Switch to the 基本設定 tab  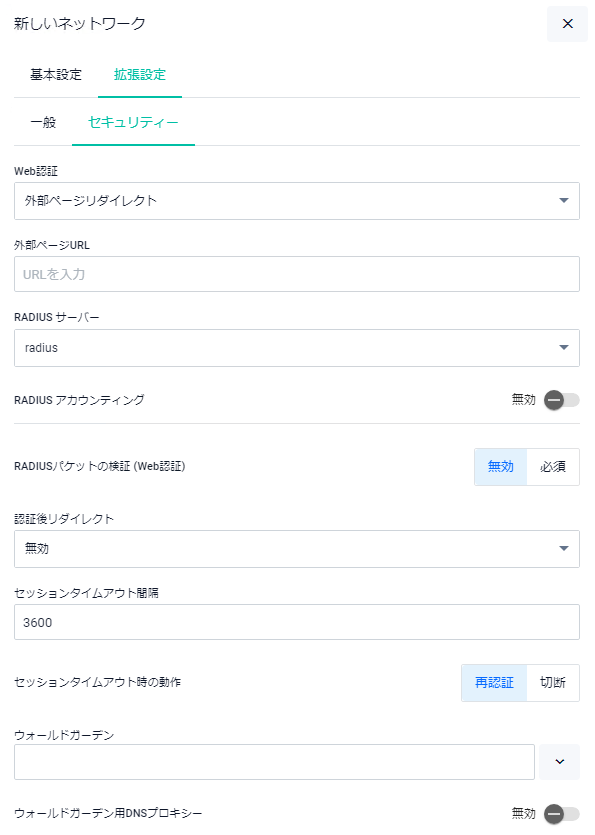[x=56, y=75]
